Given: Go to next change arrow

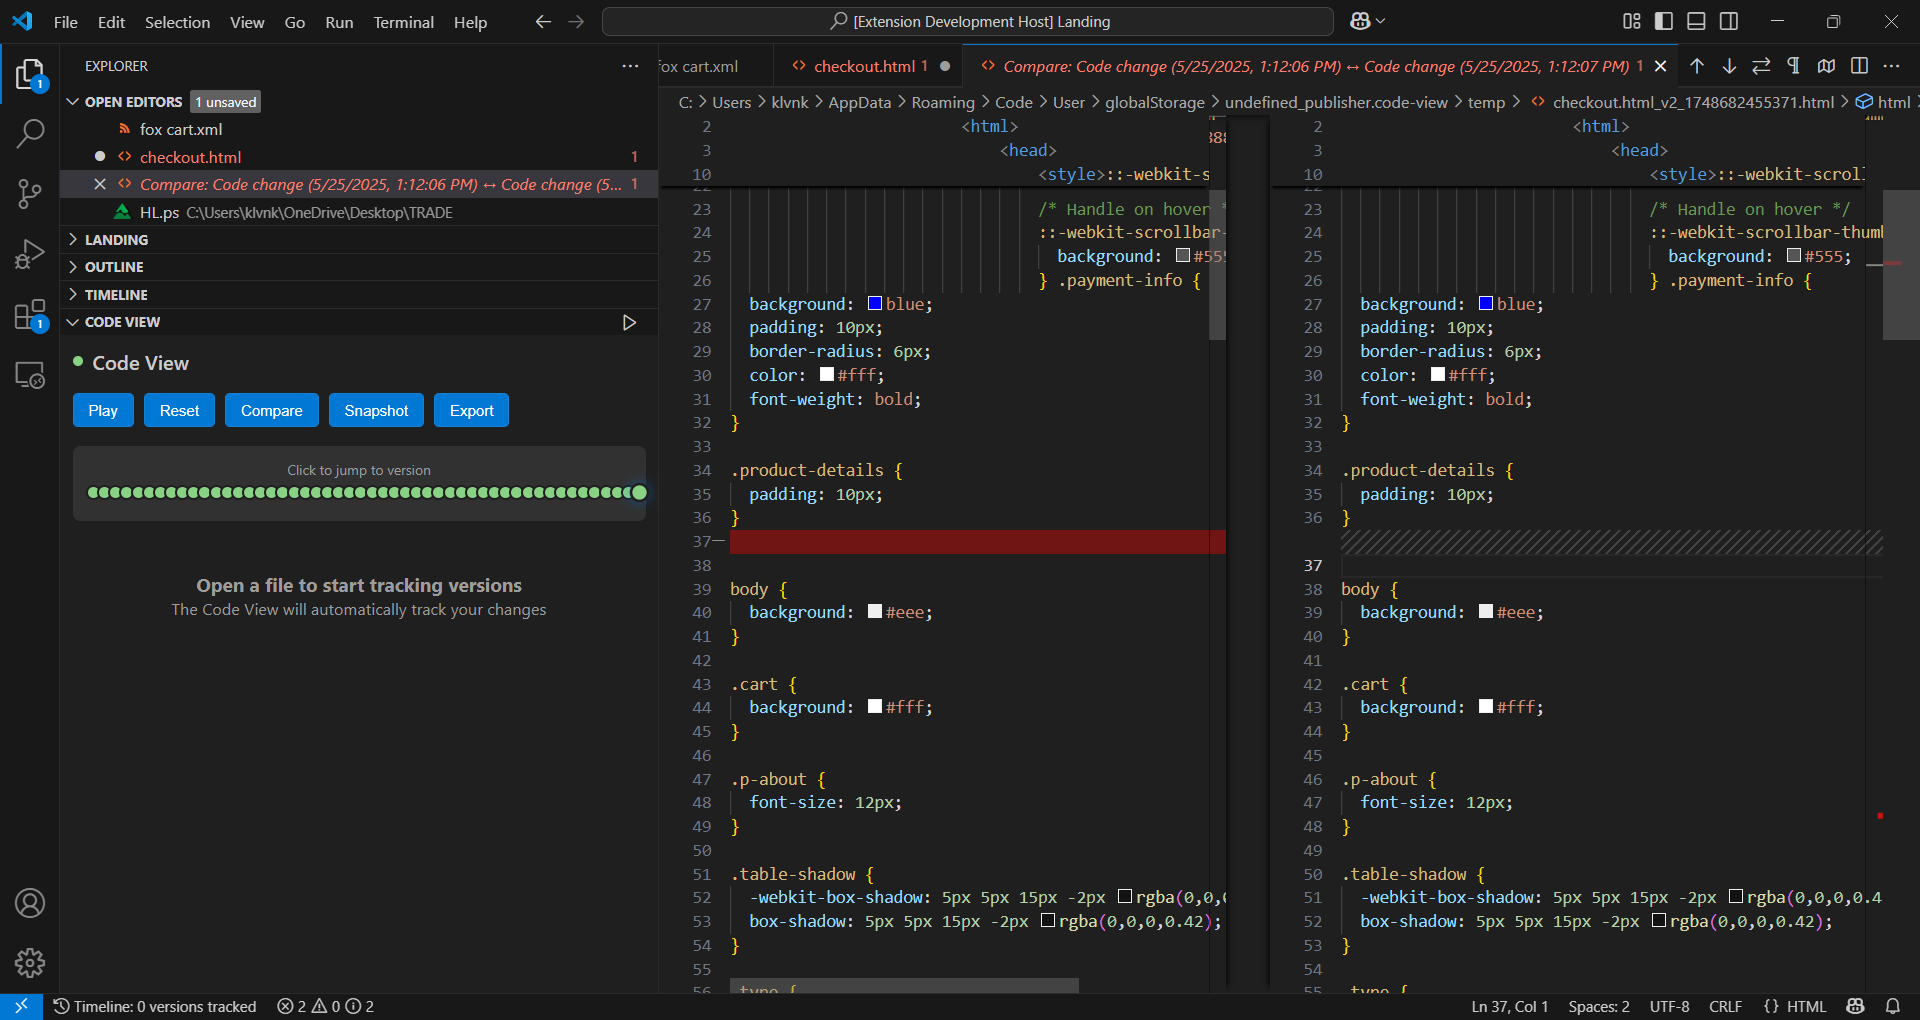Looking at the screenshot, I should click(1729, 66).
